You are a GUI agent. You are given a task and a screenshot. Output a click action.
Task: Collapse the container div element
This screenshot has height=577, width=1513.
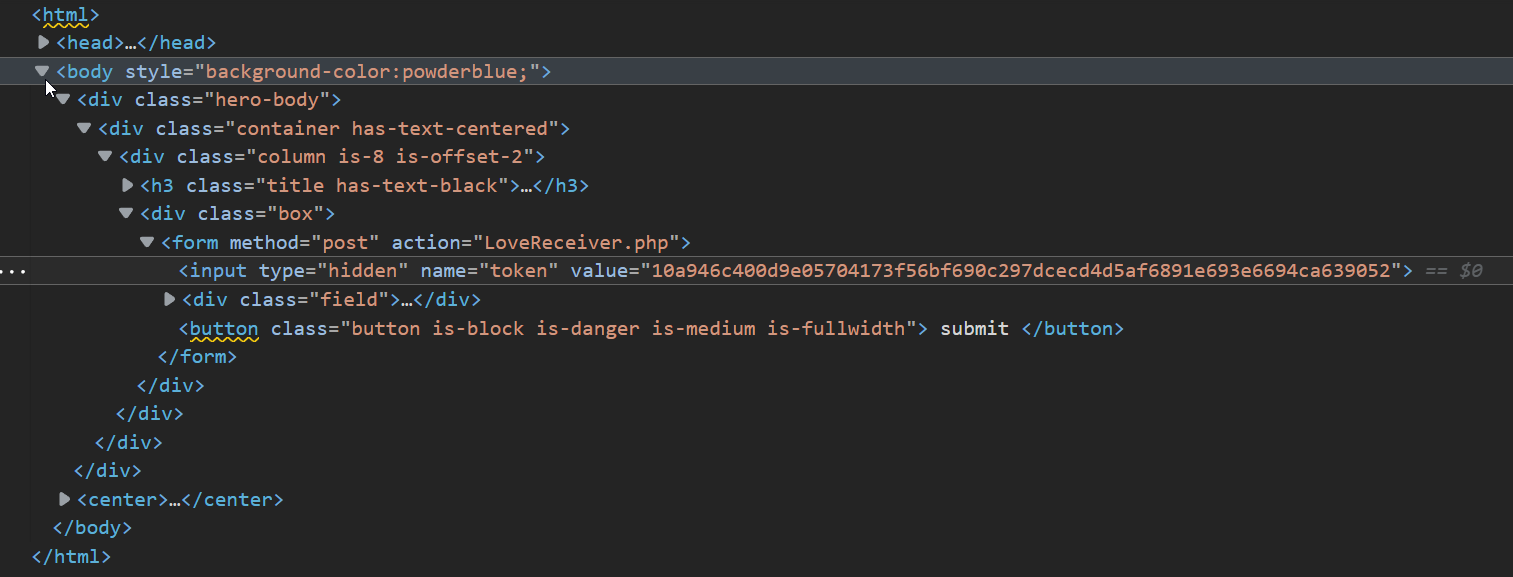[84, 128]
